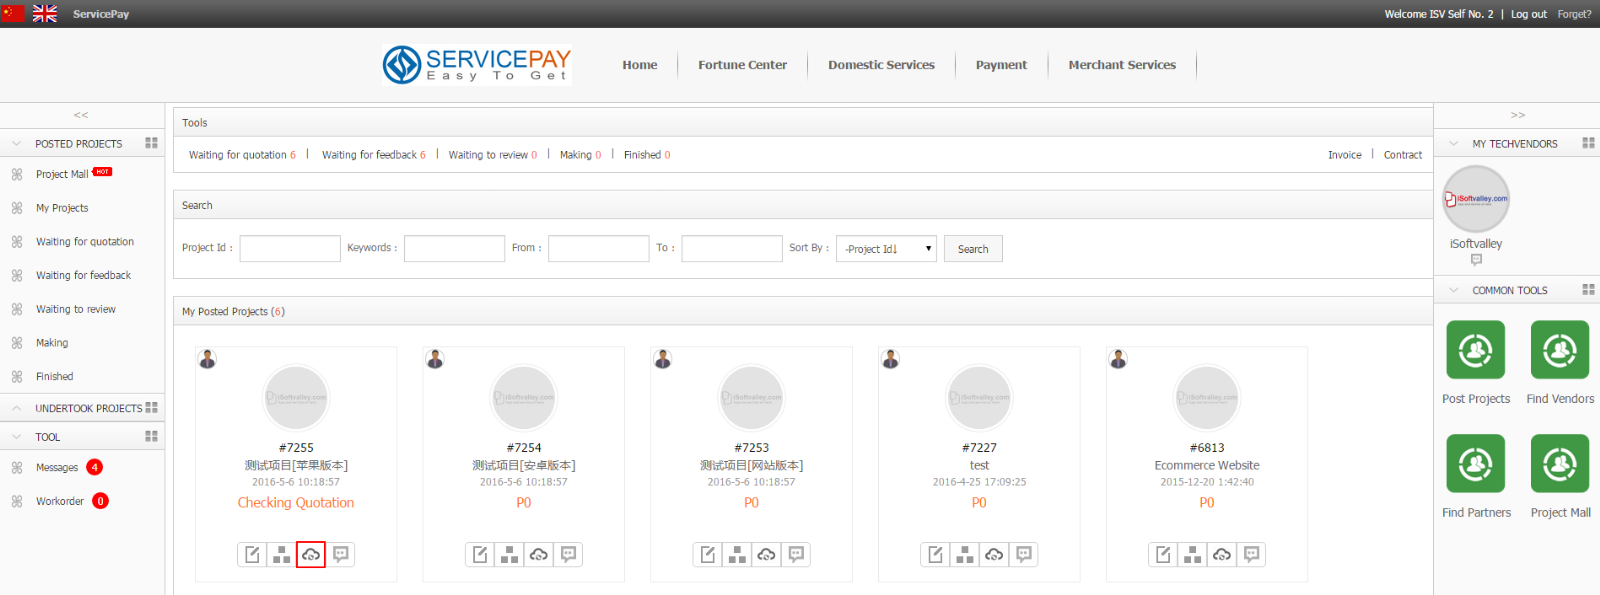Open the Payment menu
1600x595 pixels.
(x=1001, y=65)
